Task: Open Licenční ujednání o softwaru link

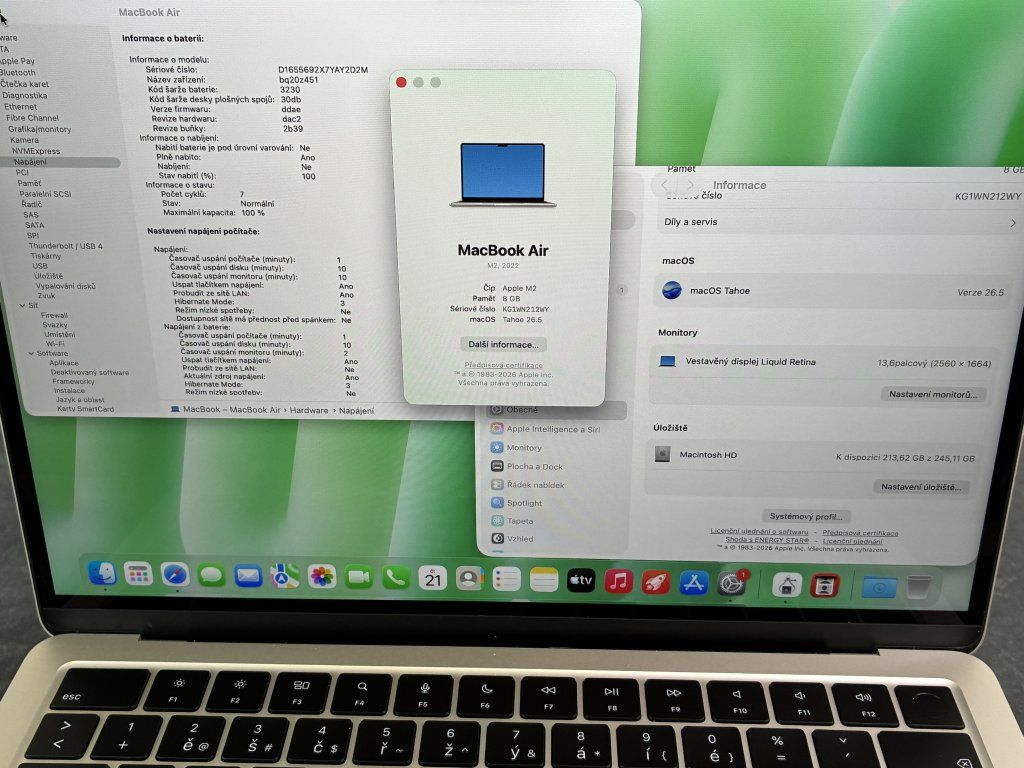Action: tap(759, 532)
